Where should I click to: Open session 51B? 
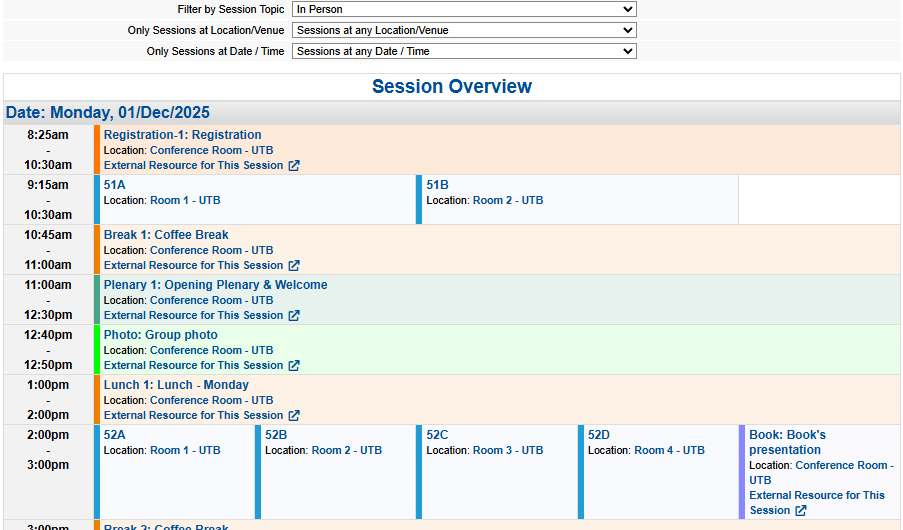(x=437, y=185)
